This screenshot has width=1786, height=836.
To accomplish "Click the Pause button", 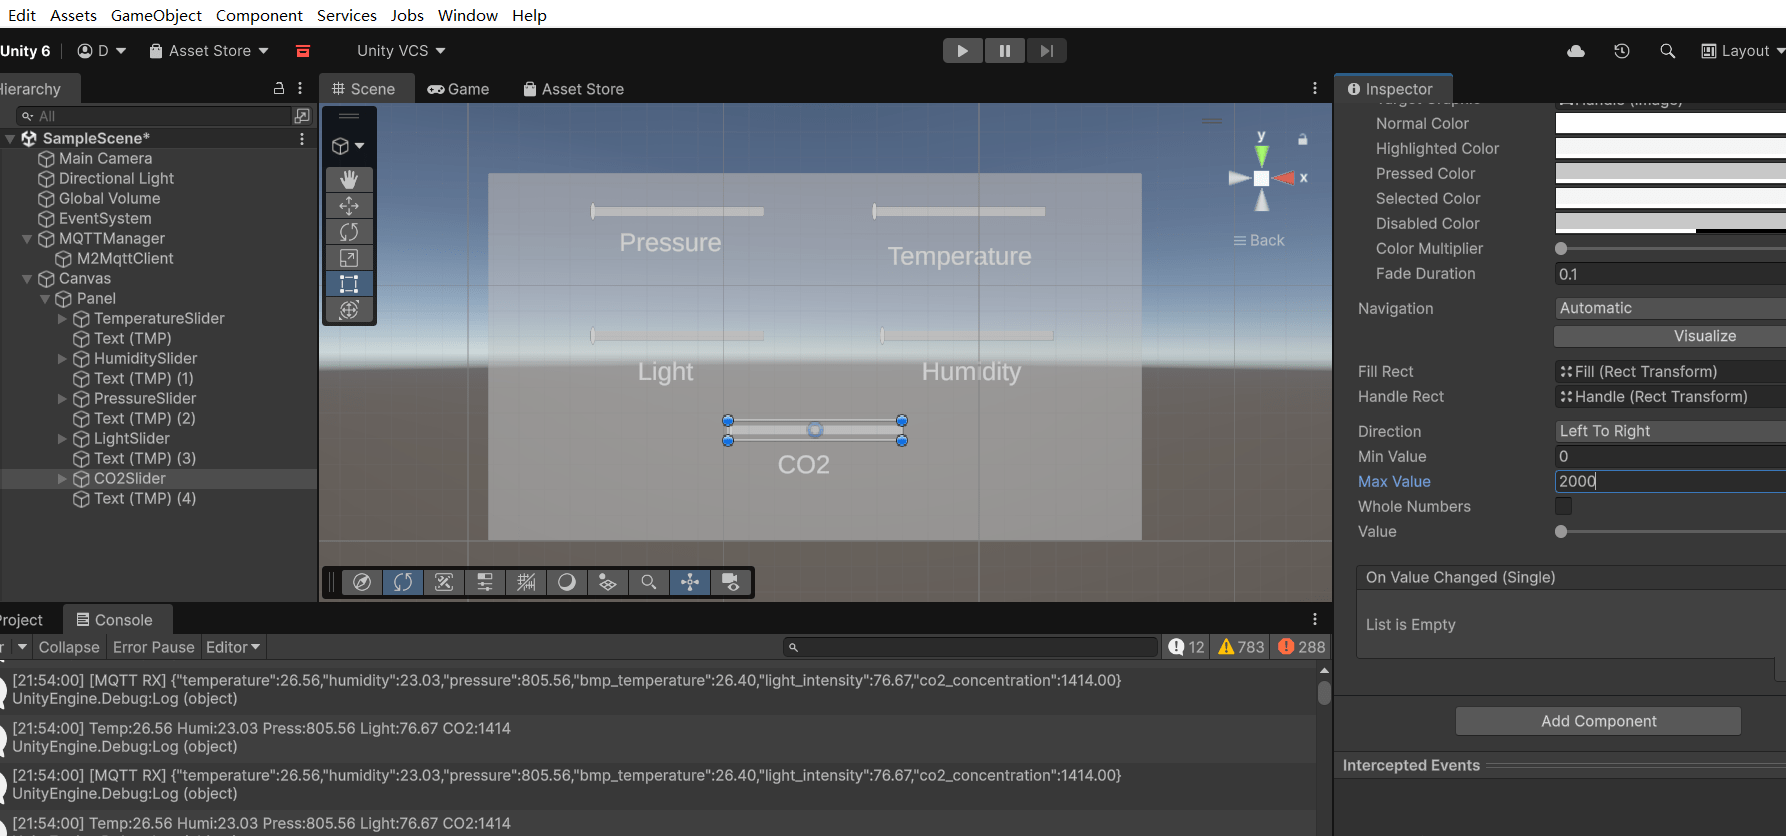I will coord(1005,51).
